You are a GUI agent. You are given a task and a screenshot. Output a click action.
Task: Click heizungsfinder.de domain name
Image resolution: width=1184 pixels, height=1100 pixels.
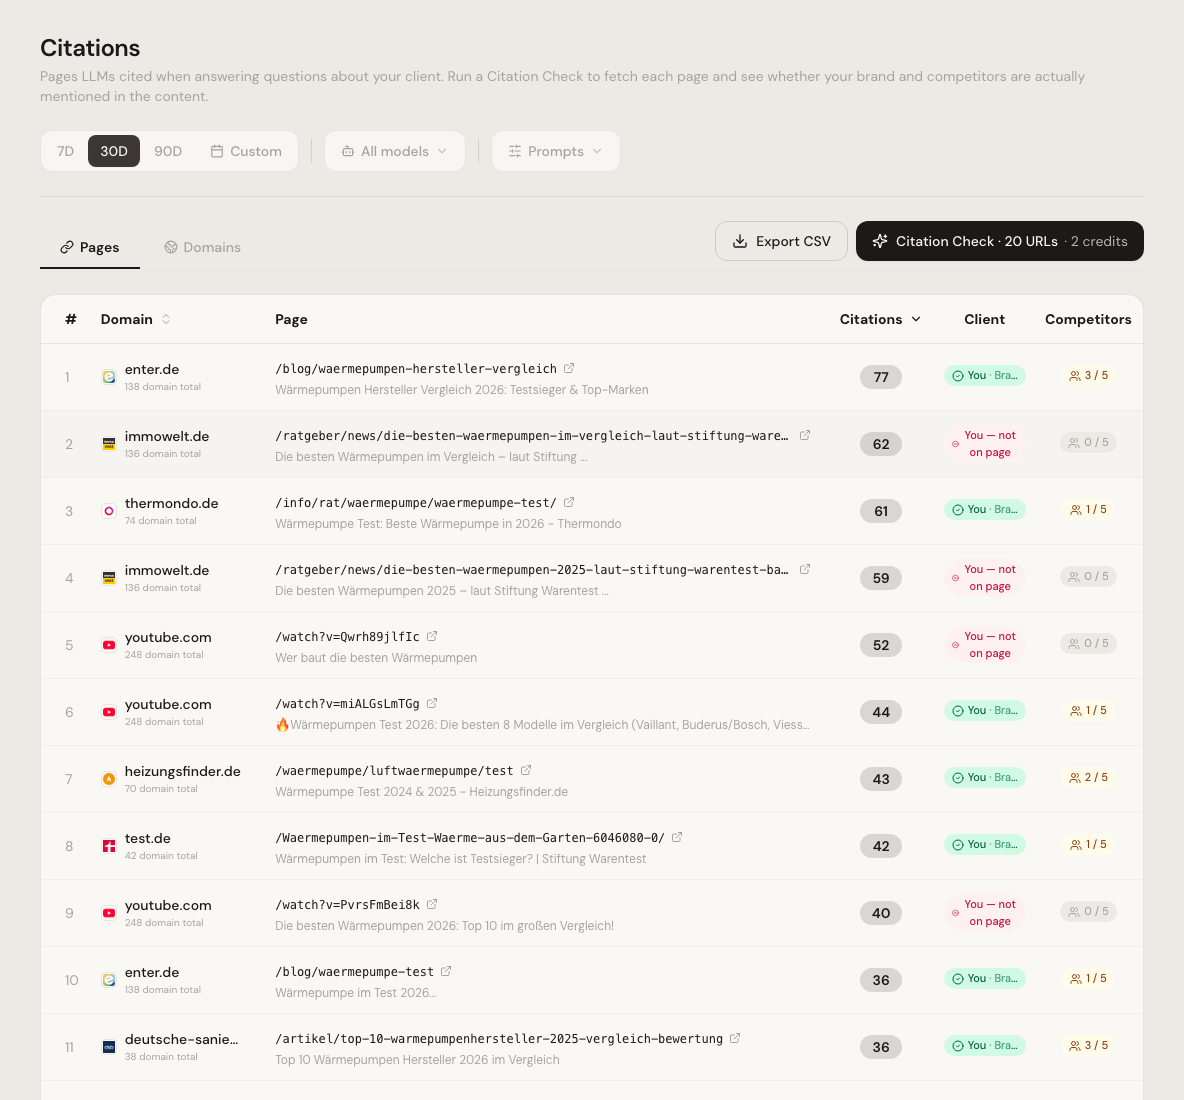[183, 772]
